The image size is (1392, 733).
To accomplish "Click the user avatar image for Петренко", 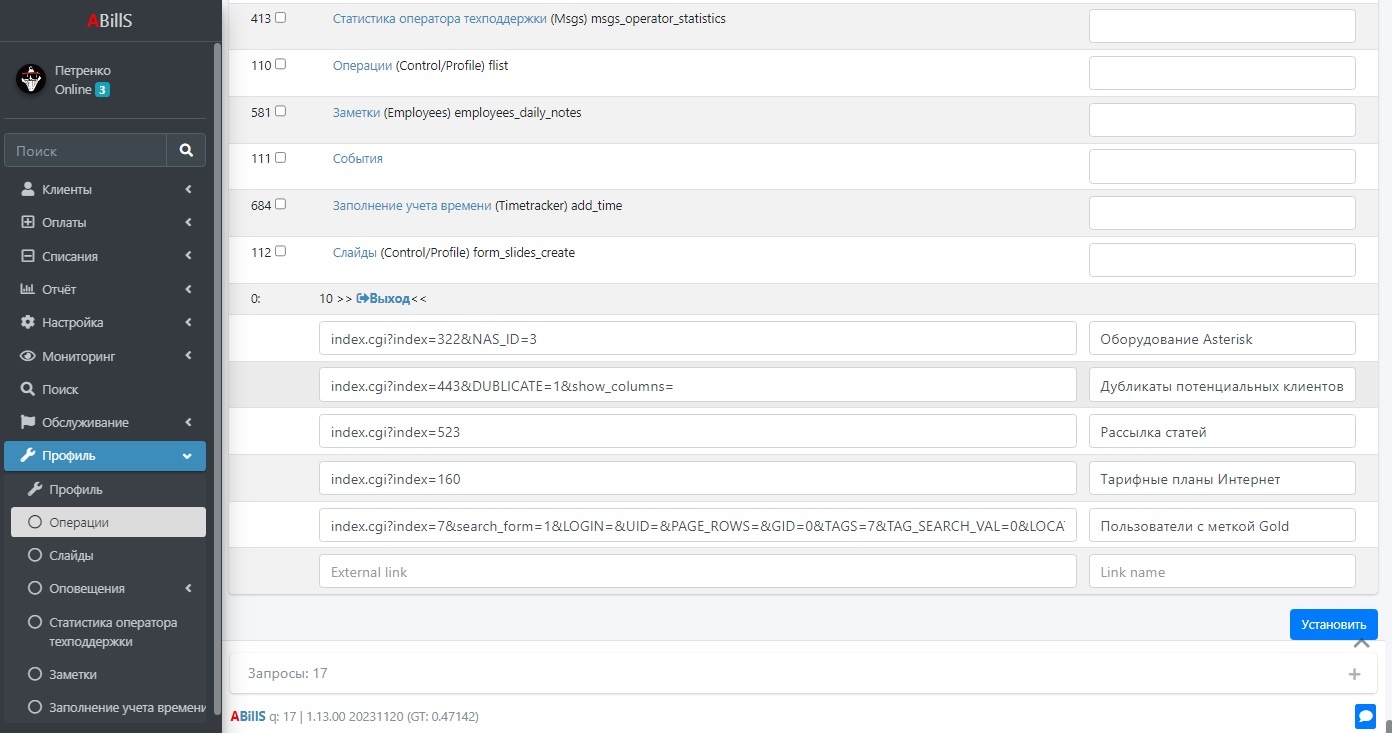I will [31, 80].
